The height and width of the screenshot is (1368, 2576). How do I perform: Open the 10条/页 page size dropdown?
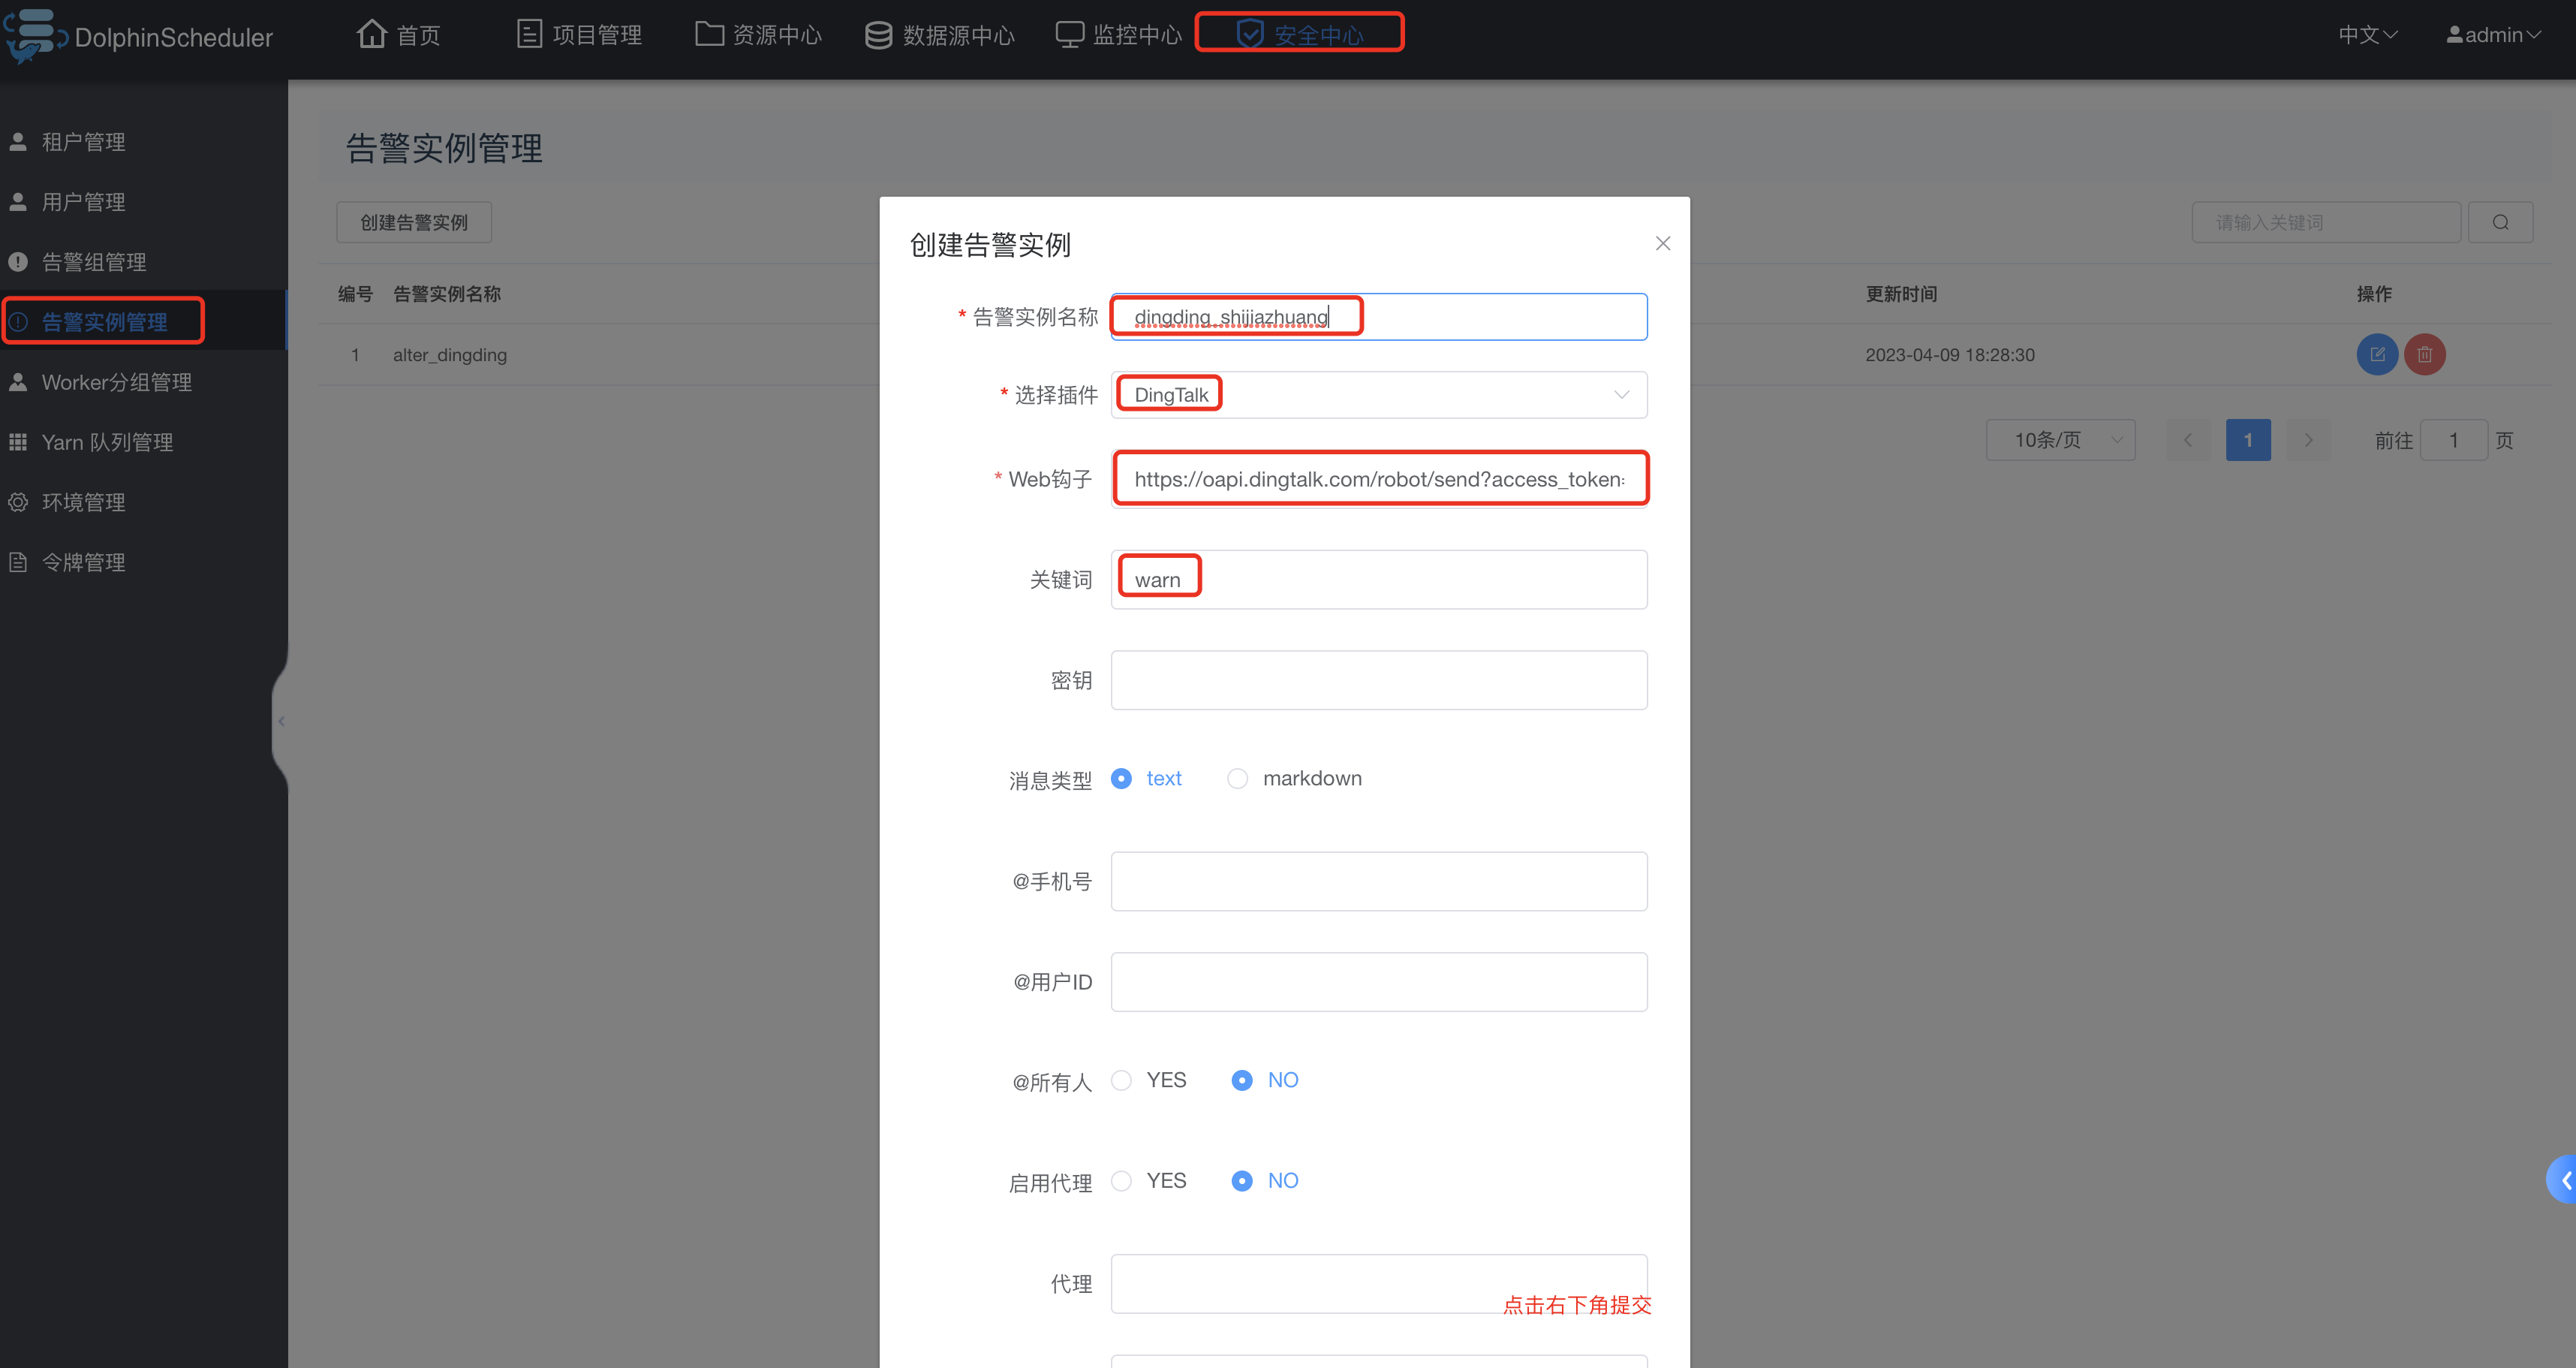tap(2060, 440)
